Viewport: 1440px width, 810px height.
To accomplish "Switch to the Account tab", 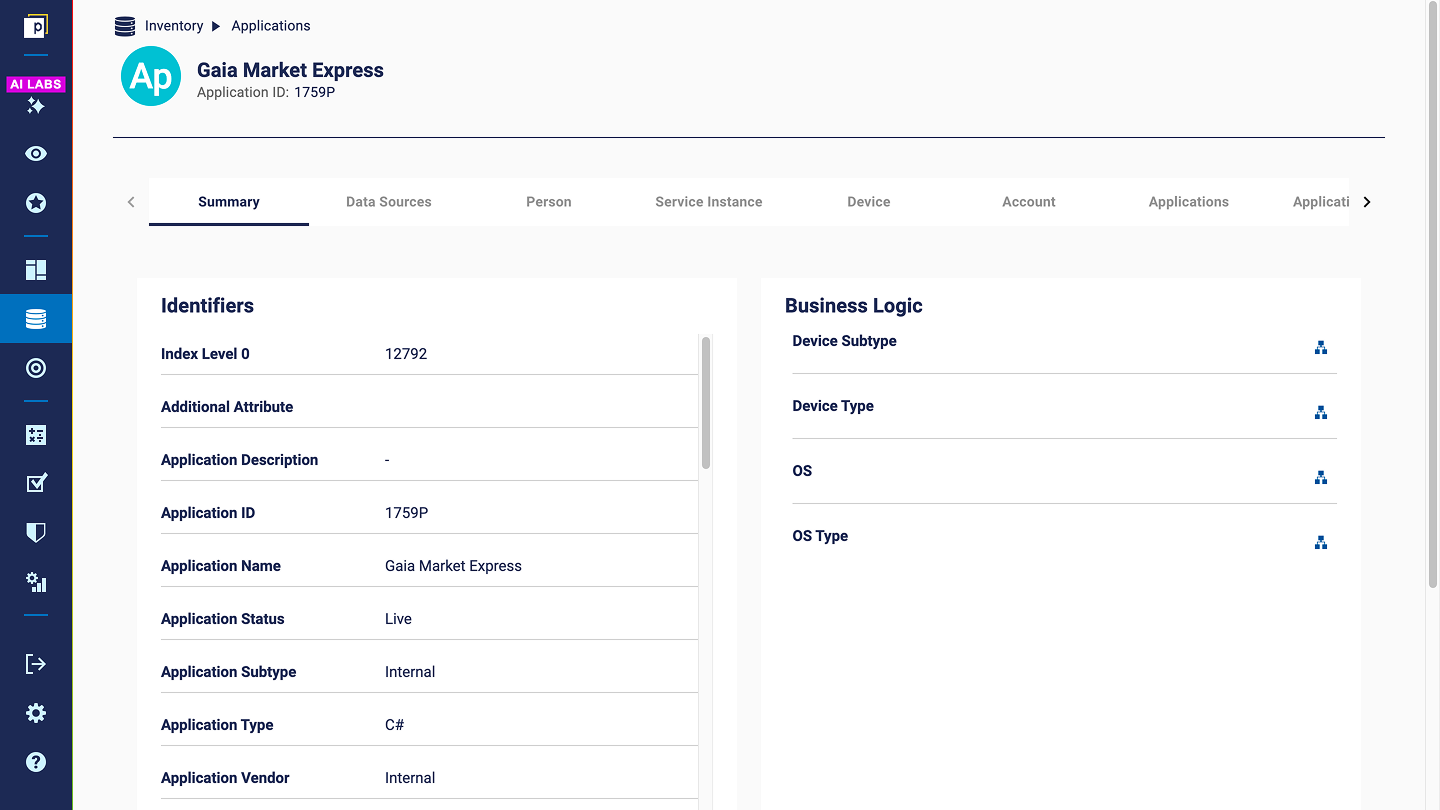I will click(1029, 202).
